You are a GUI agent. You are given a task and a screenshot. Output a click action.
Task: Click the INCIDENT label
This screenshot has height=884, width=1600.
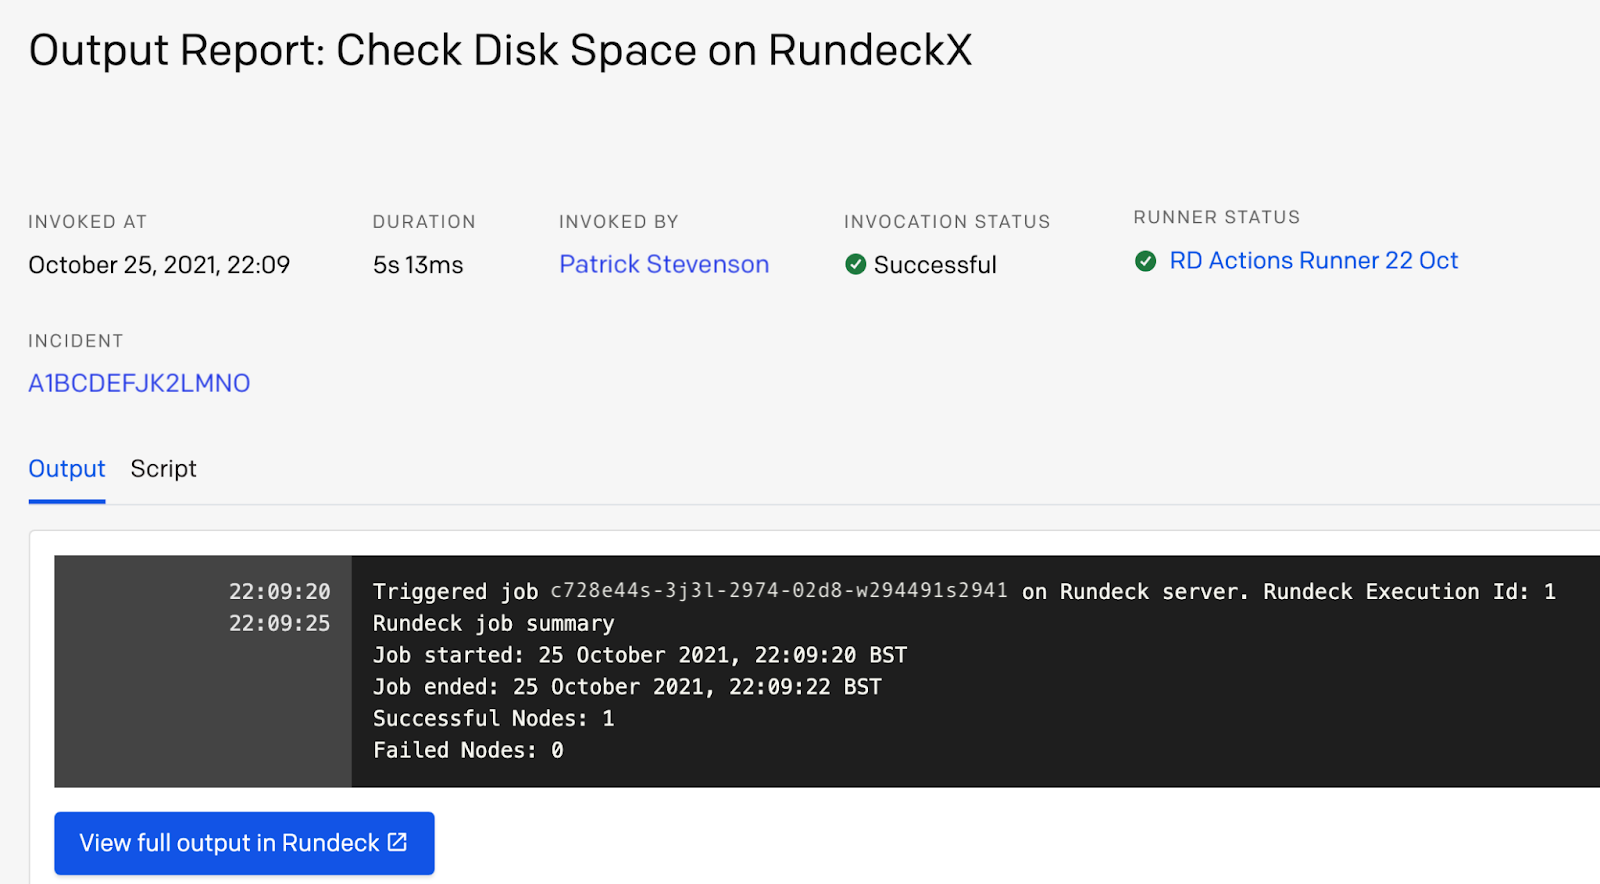pos(76,341)
